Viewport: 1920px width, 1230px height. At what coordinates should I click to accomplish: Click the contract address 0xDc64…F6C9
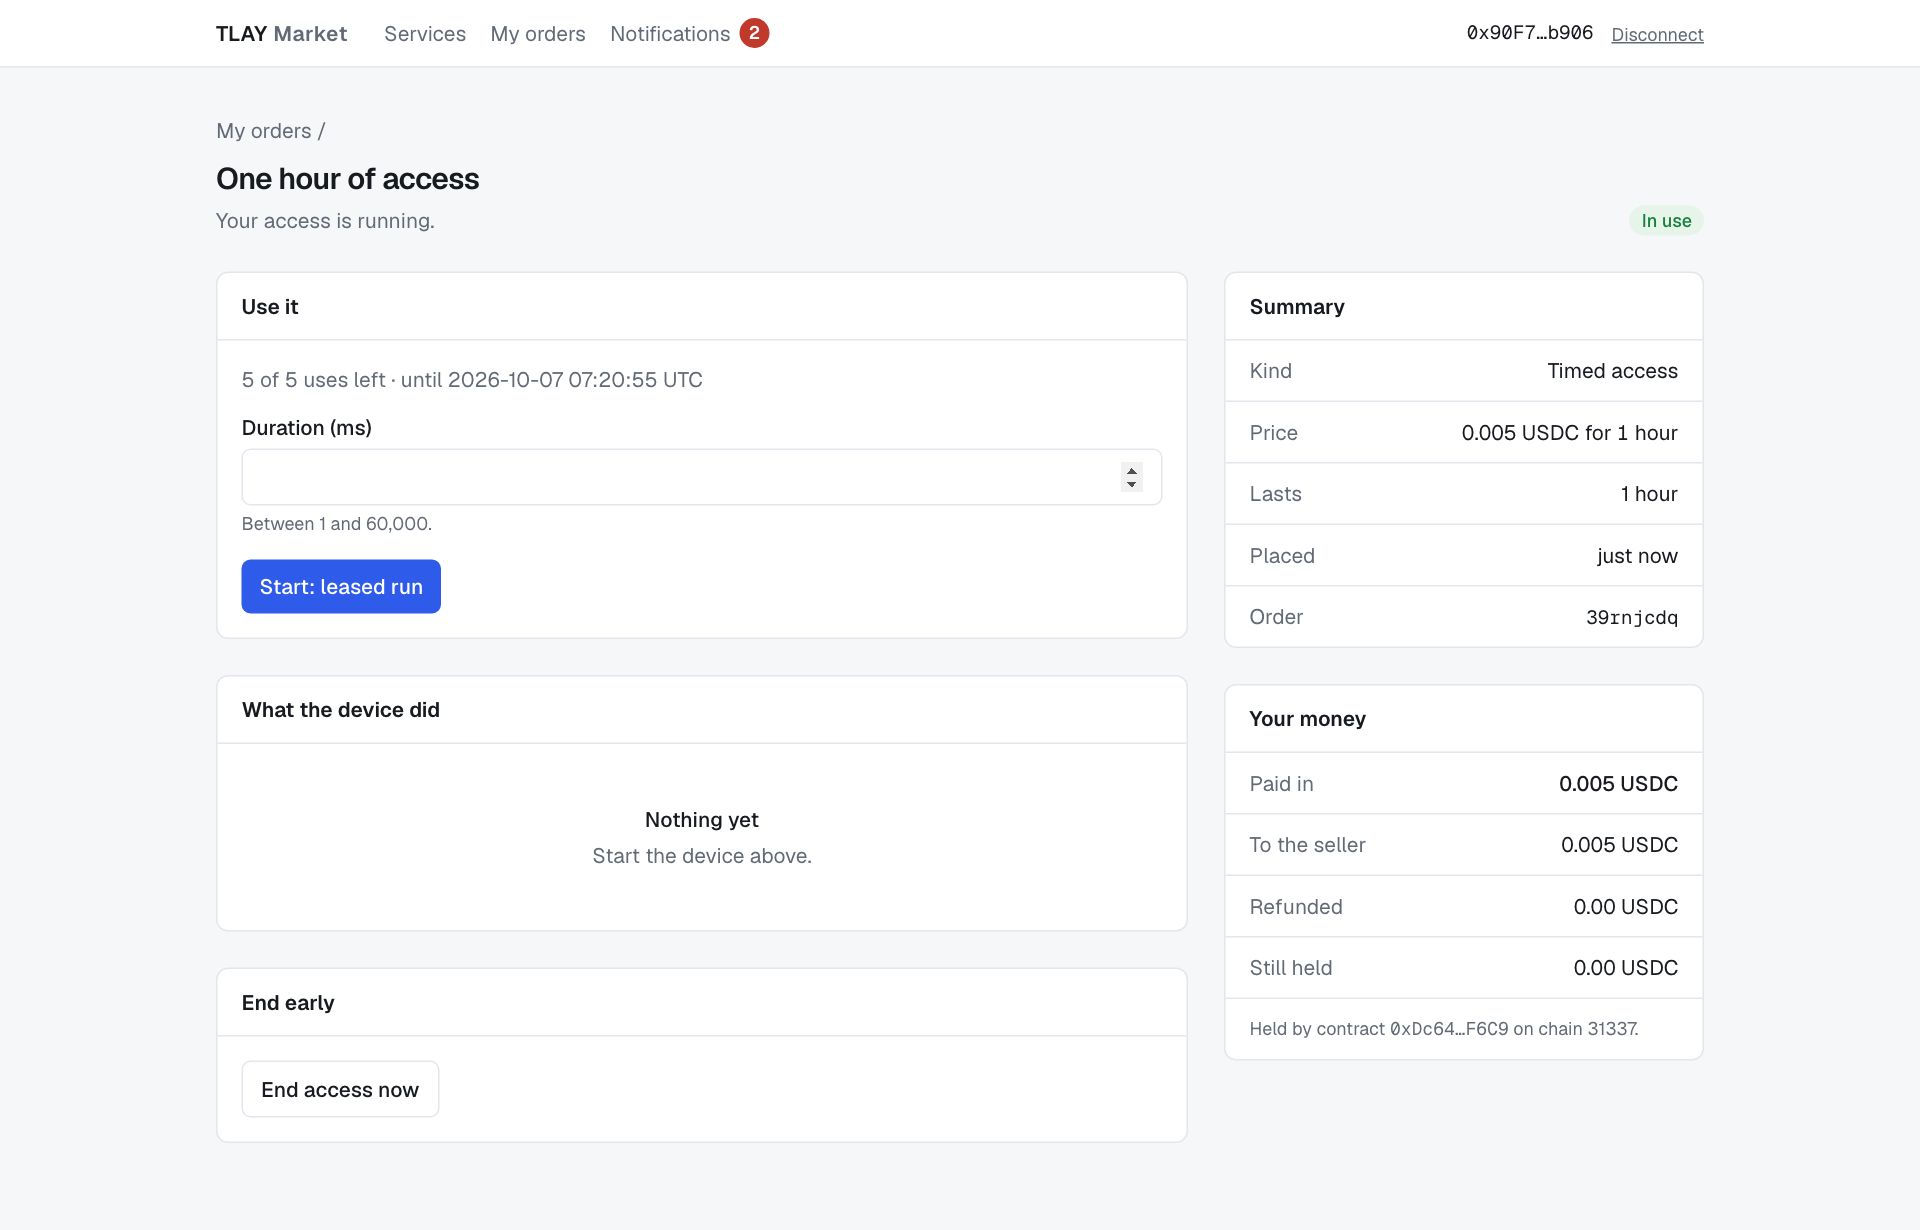1449,1029
